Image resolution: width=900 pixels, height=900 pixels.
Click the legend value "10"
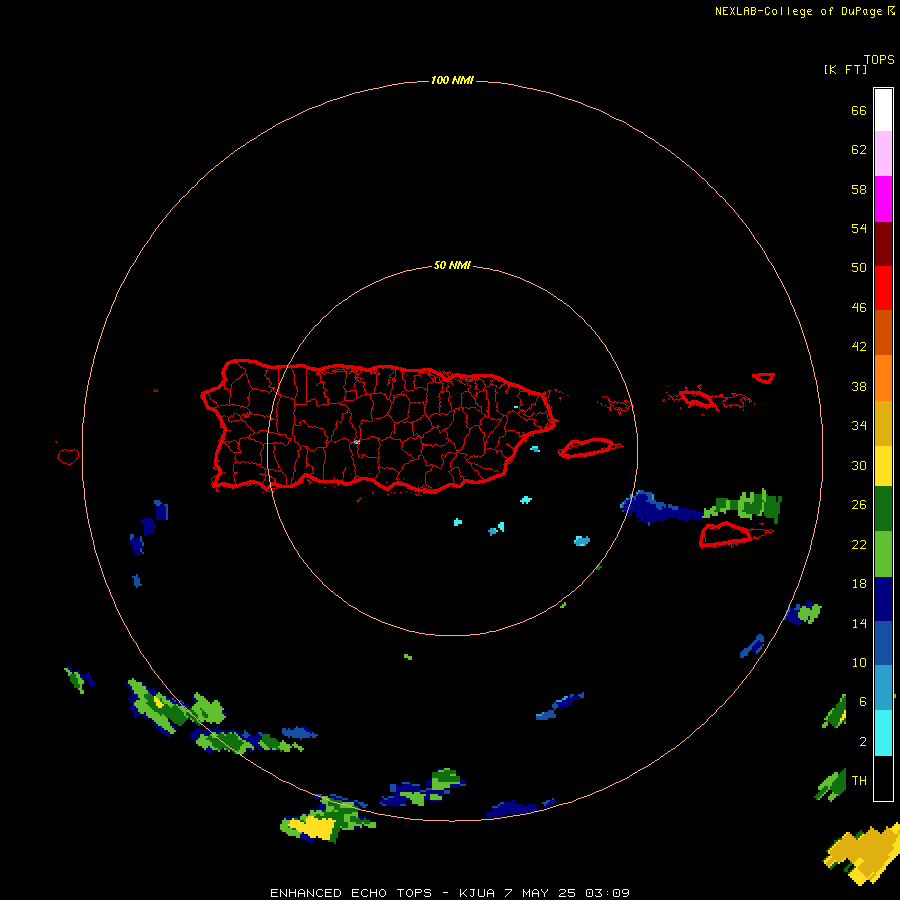pos(859,663)
